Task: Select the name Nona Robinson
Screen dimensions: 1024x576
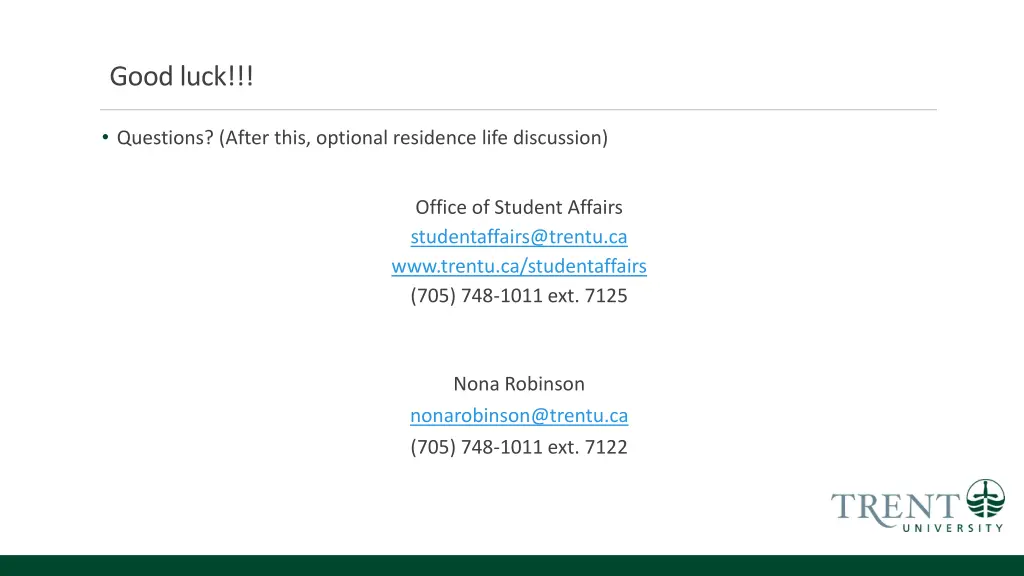Action: 519,384
